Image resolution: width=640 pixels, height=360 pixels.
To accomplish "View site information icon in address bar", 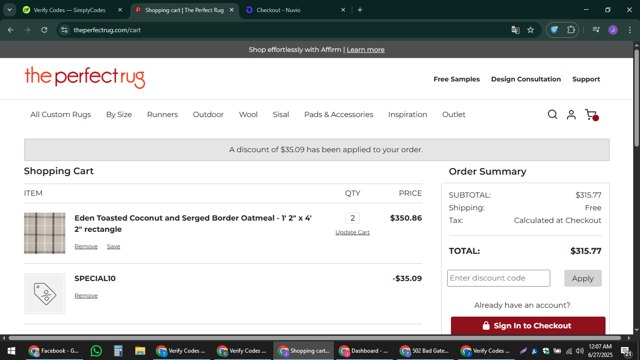I will click(64, 30).
